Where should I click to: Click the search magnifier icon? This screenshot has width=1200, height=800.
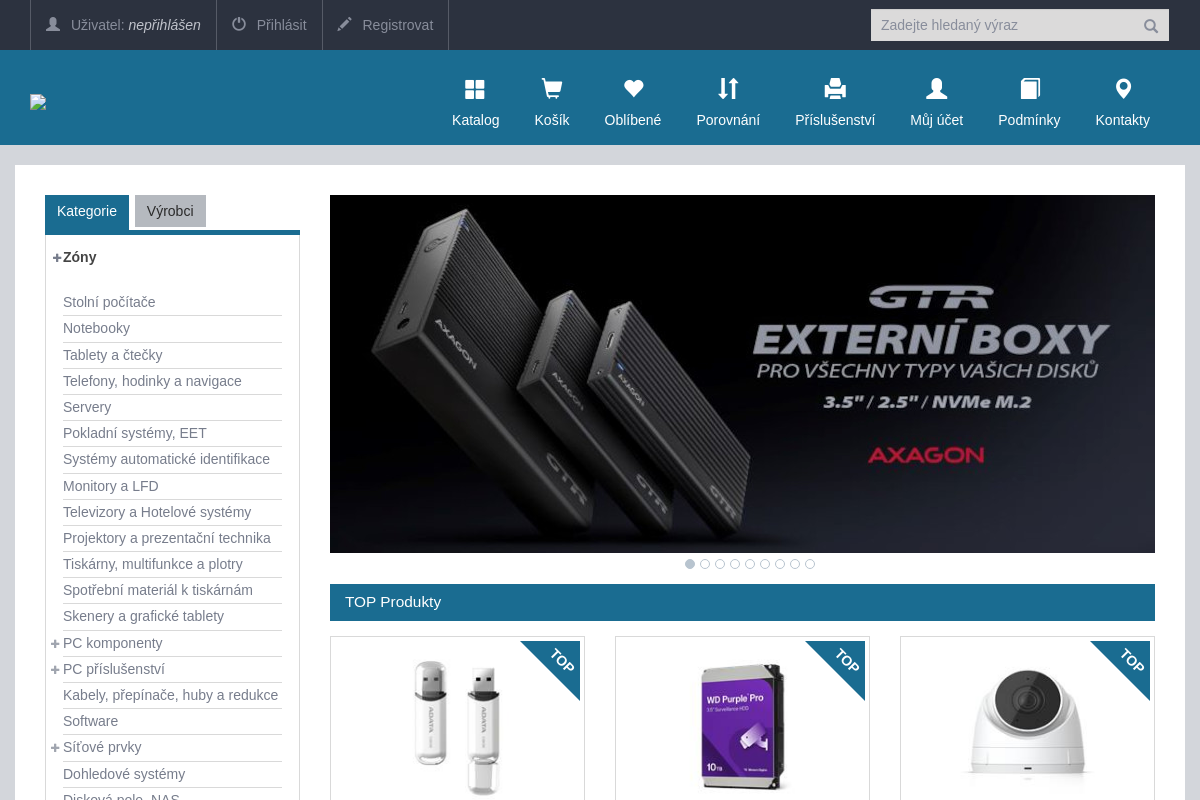pos(1151,26)
